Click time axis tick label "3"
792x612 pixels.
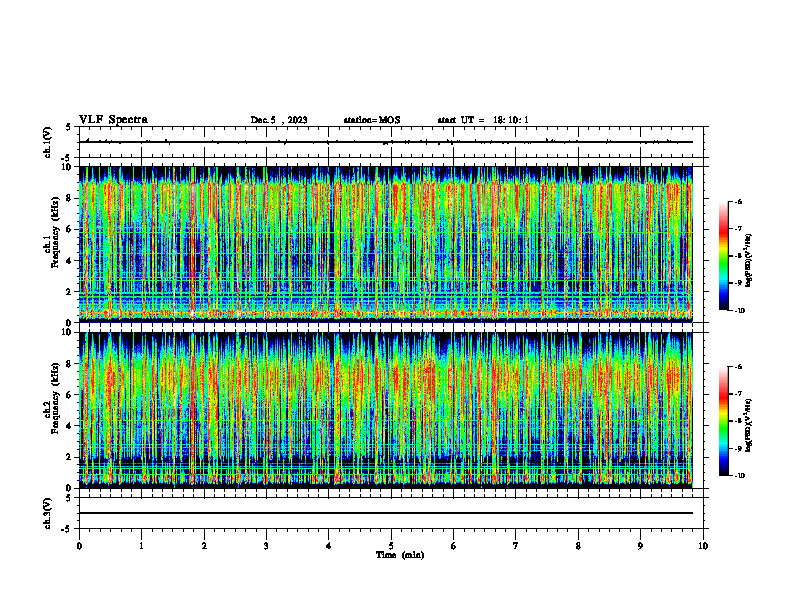[x=266, y=546]
